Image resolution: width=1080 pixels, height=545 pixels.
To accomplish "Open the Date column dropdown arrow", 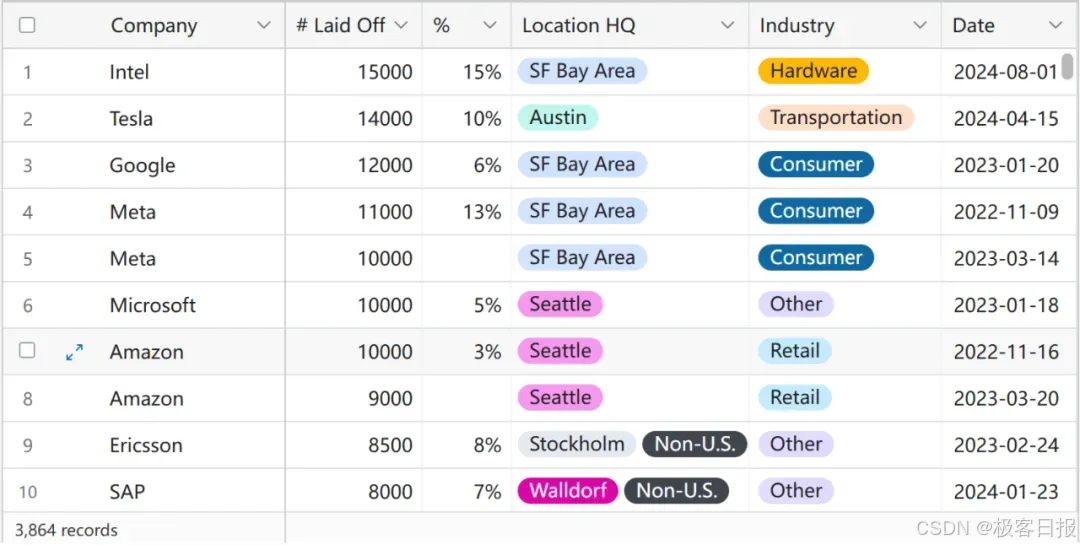I will 1055,25.
